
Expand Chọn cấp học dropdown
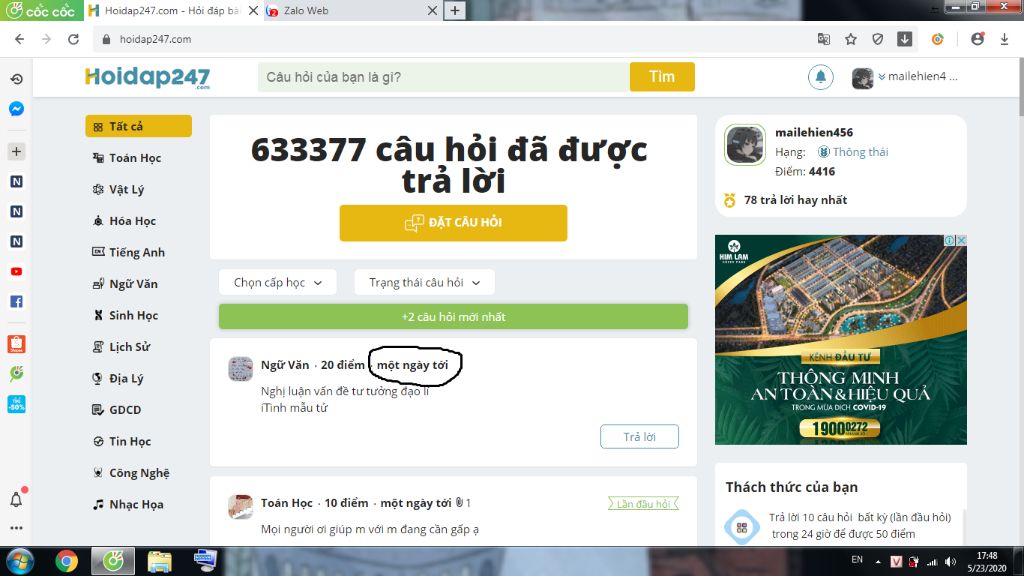(x=278, y=282)
